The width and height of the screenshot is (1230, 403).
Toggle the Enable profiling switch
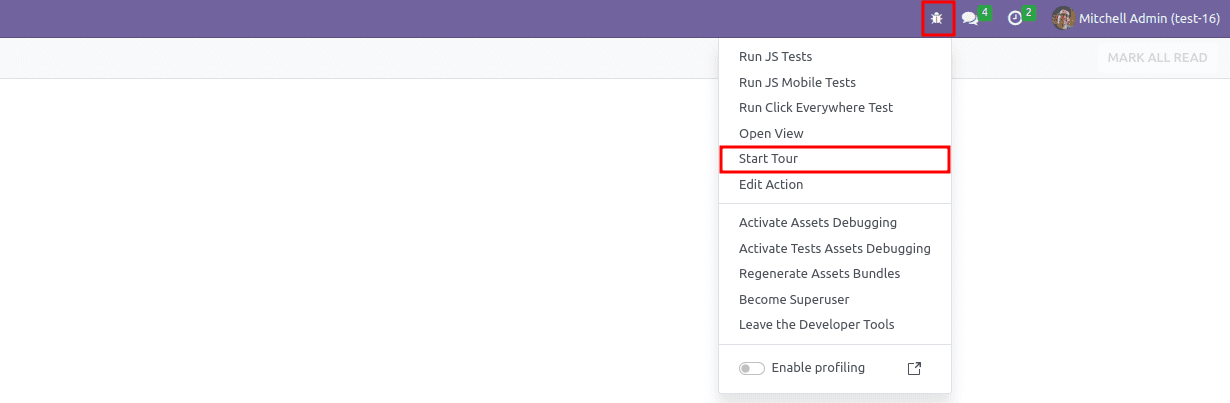pyautogui.click(x=752, y=368)
